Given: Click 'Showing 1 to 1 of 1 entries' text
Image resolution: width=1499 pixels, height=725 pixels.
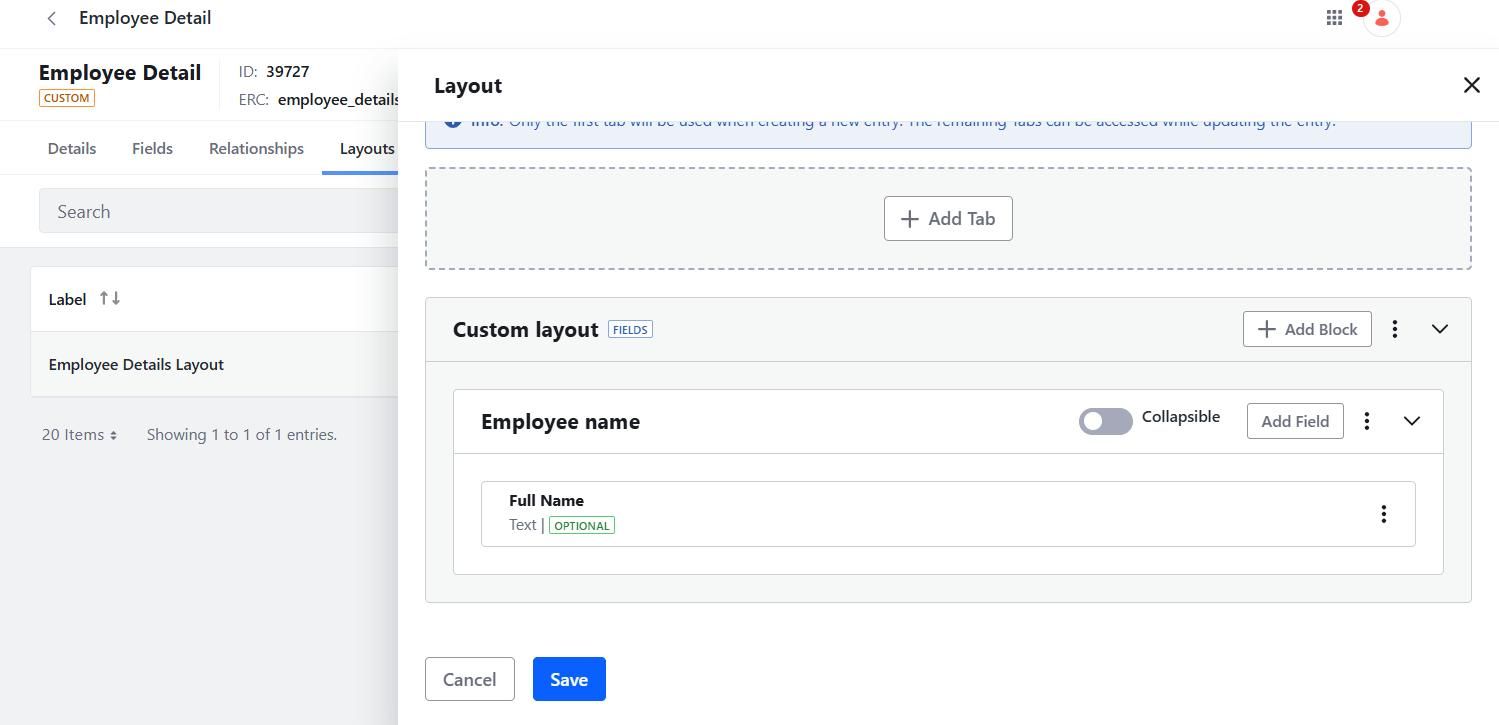Looking at the screenshot, I should 241,434.
